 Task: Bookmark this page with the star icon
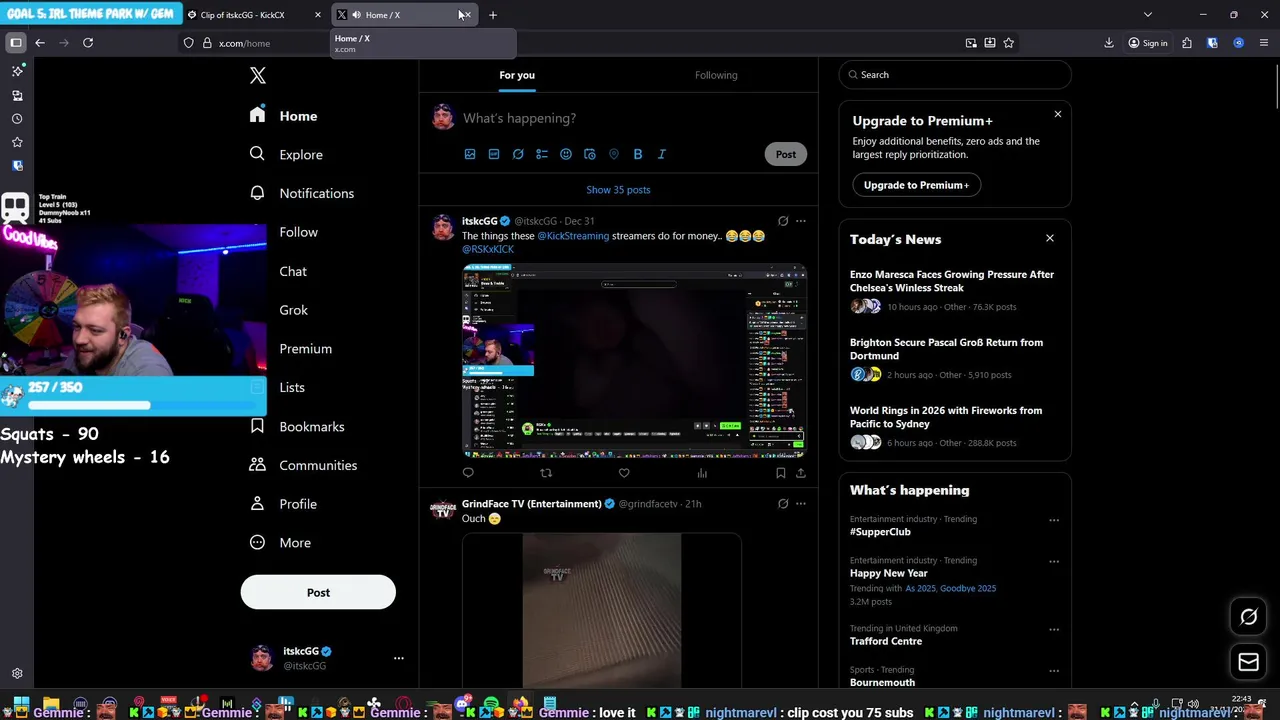pyautogui.click(x=1009, y=43)
